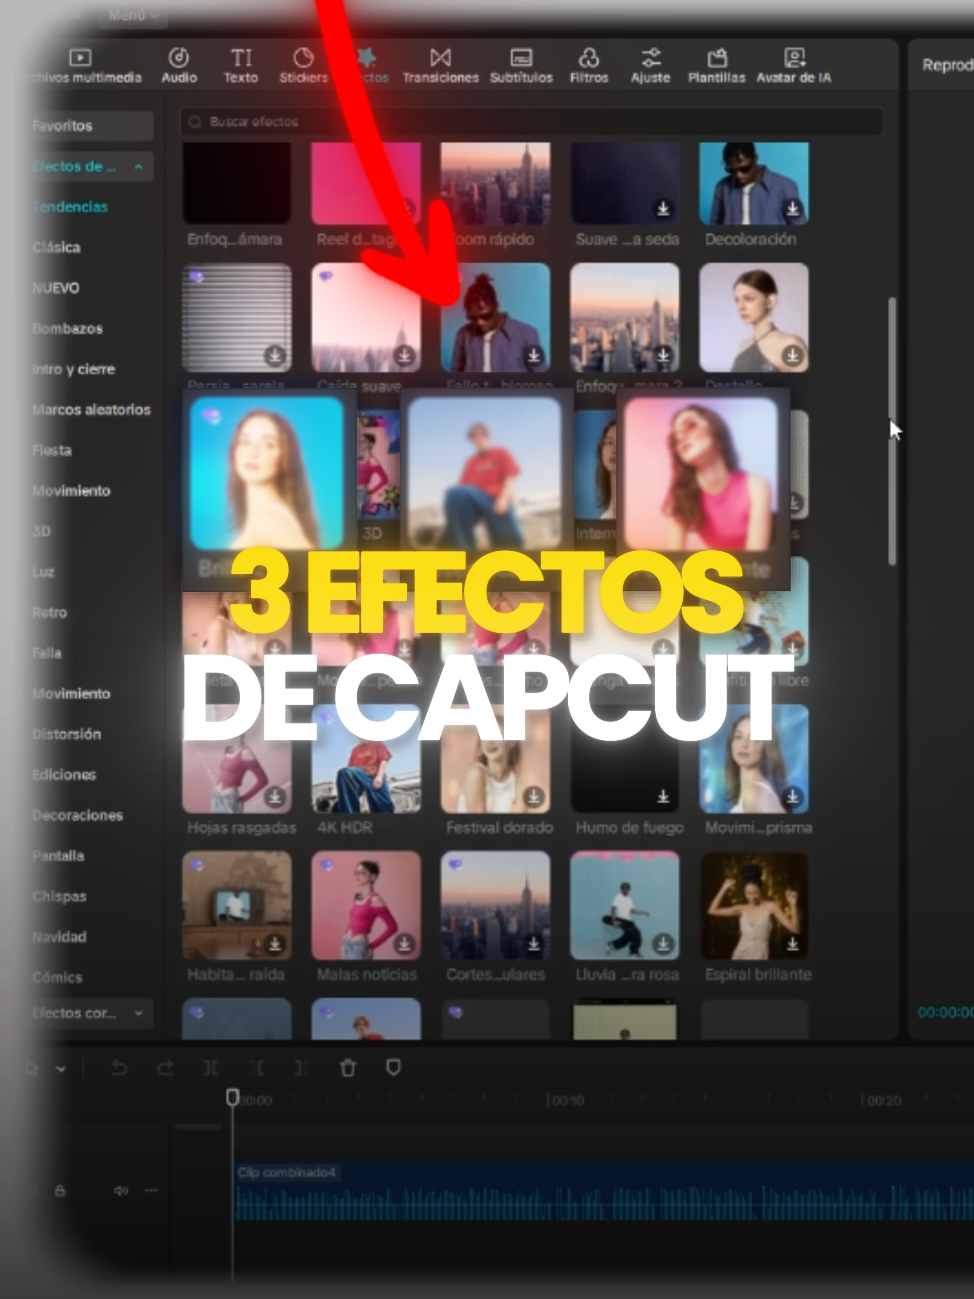974x1299 pixels.
Task: Click the track options three-dots icon
Action: (x=151, y=1190)
